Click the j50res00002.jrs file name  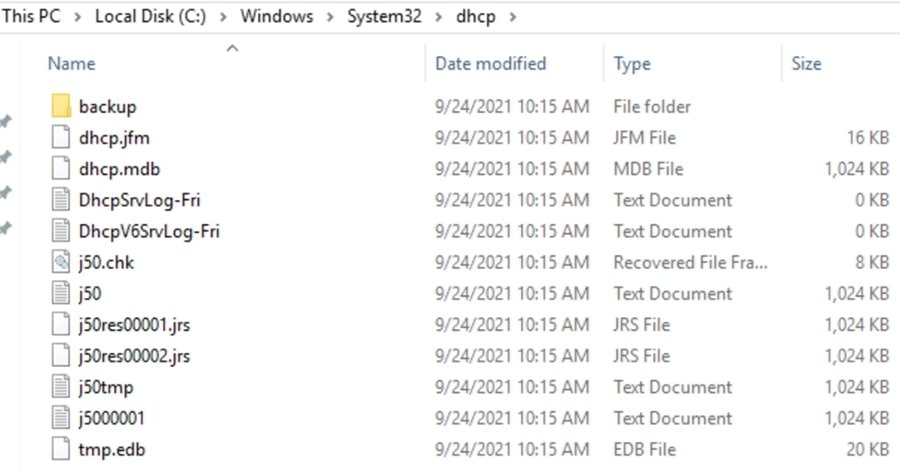(134, 356)
